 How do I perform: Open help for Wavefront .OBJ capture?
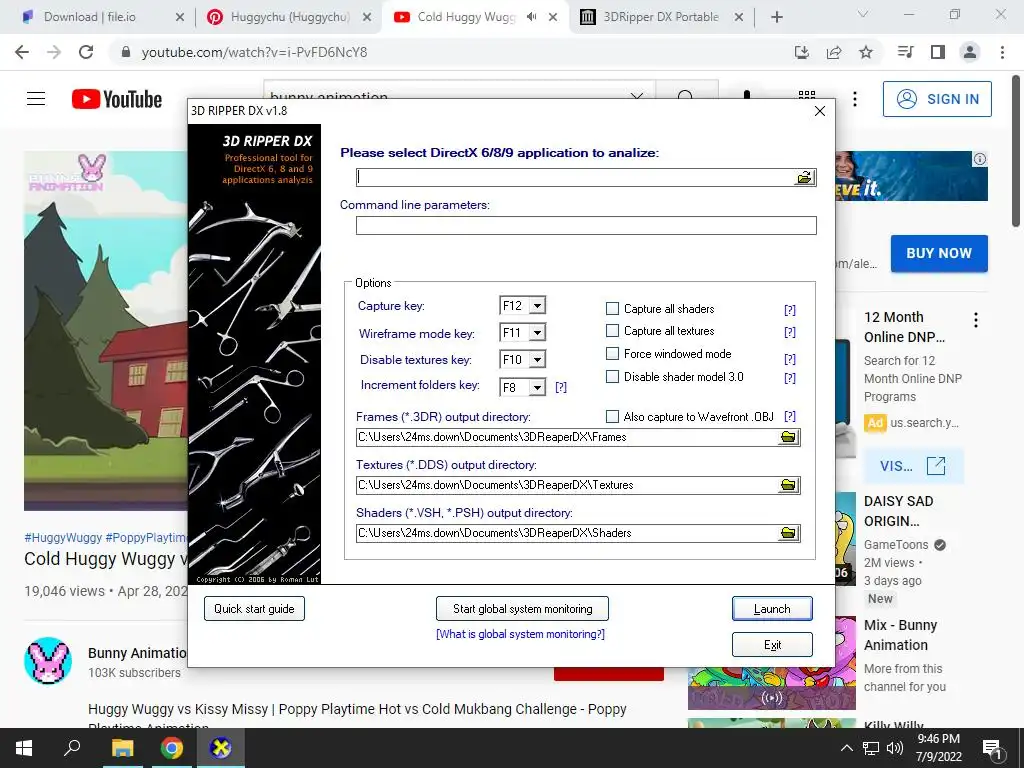pyautogui.click(x=790, y=417)
